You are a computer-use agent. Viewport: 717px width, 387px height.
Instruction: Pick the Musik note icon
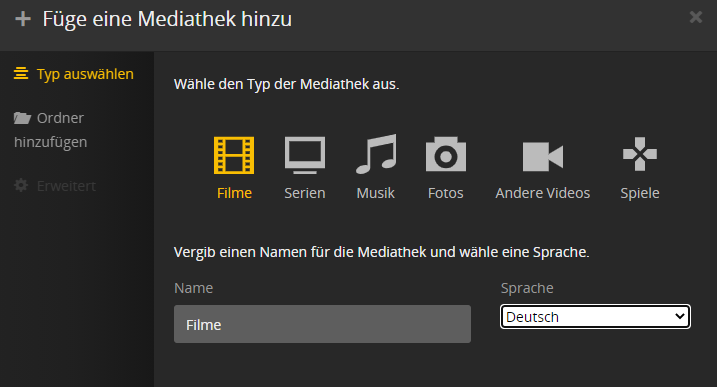click(376, 154)
